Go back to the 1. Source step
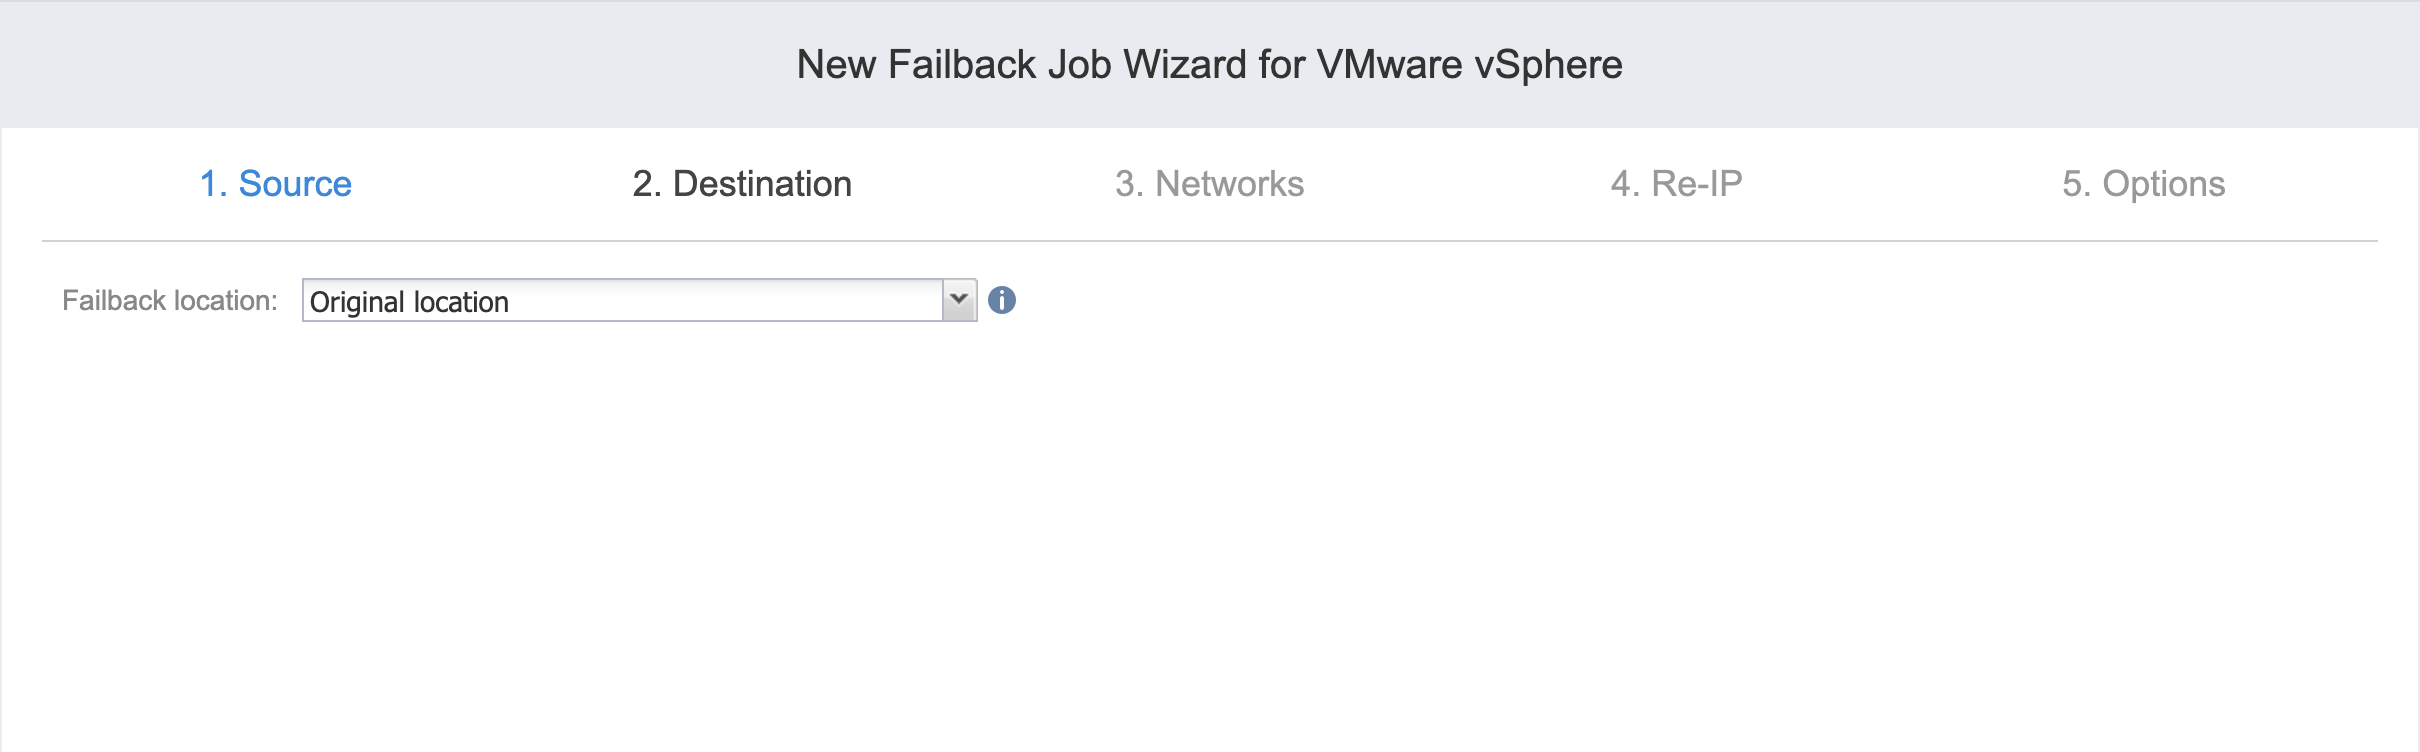The height and width of the screenshot is (752, 2420). (276, 184)
